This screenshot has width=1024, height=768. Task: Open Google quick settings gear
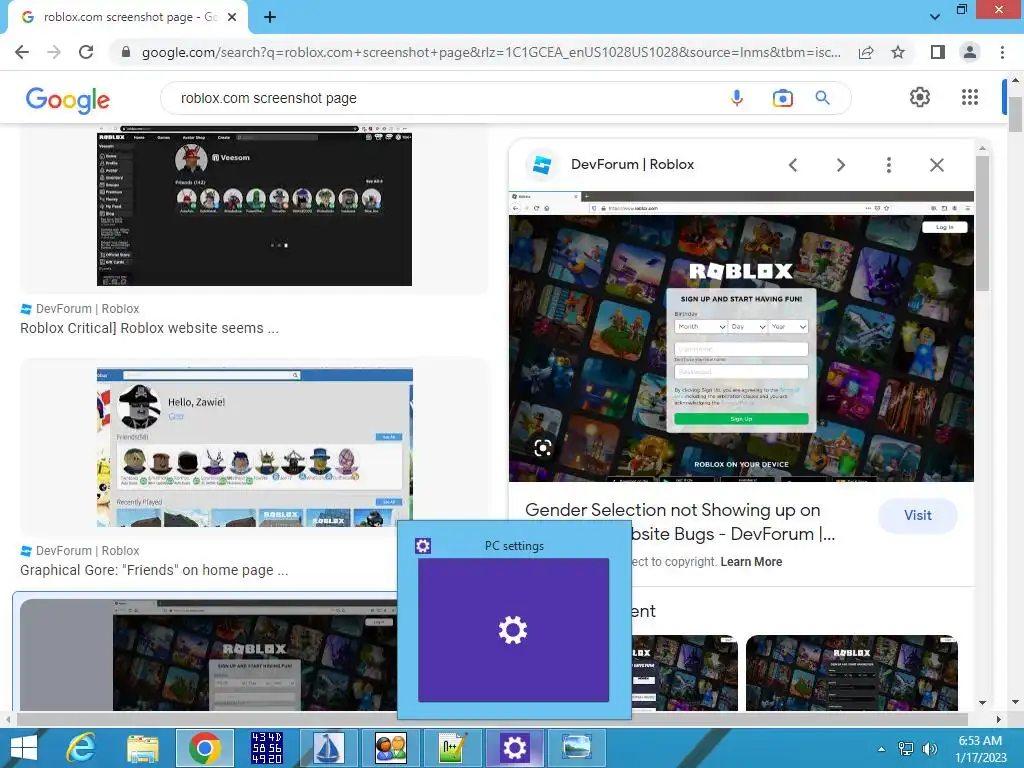click(x=920, y=97)
